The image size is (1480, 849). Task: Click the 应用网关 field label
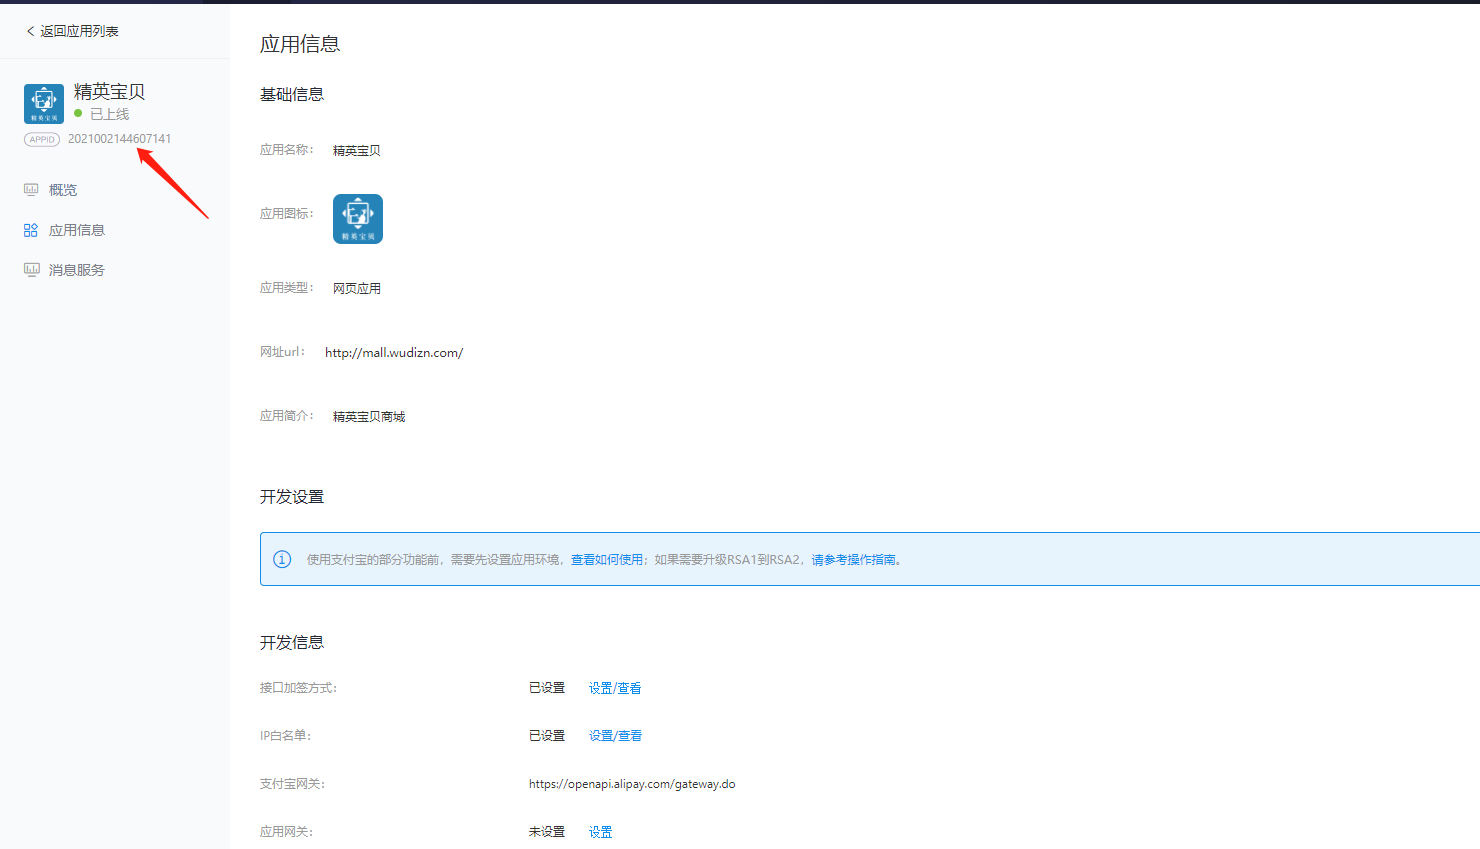pos(286,832)
